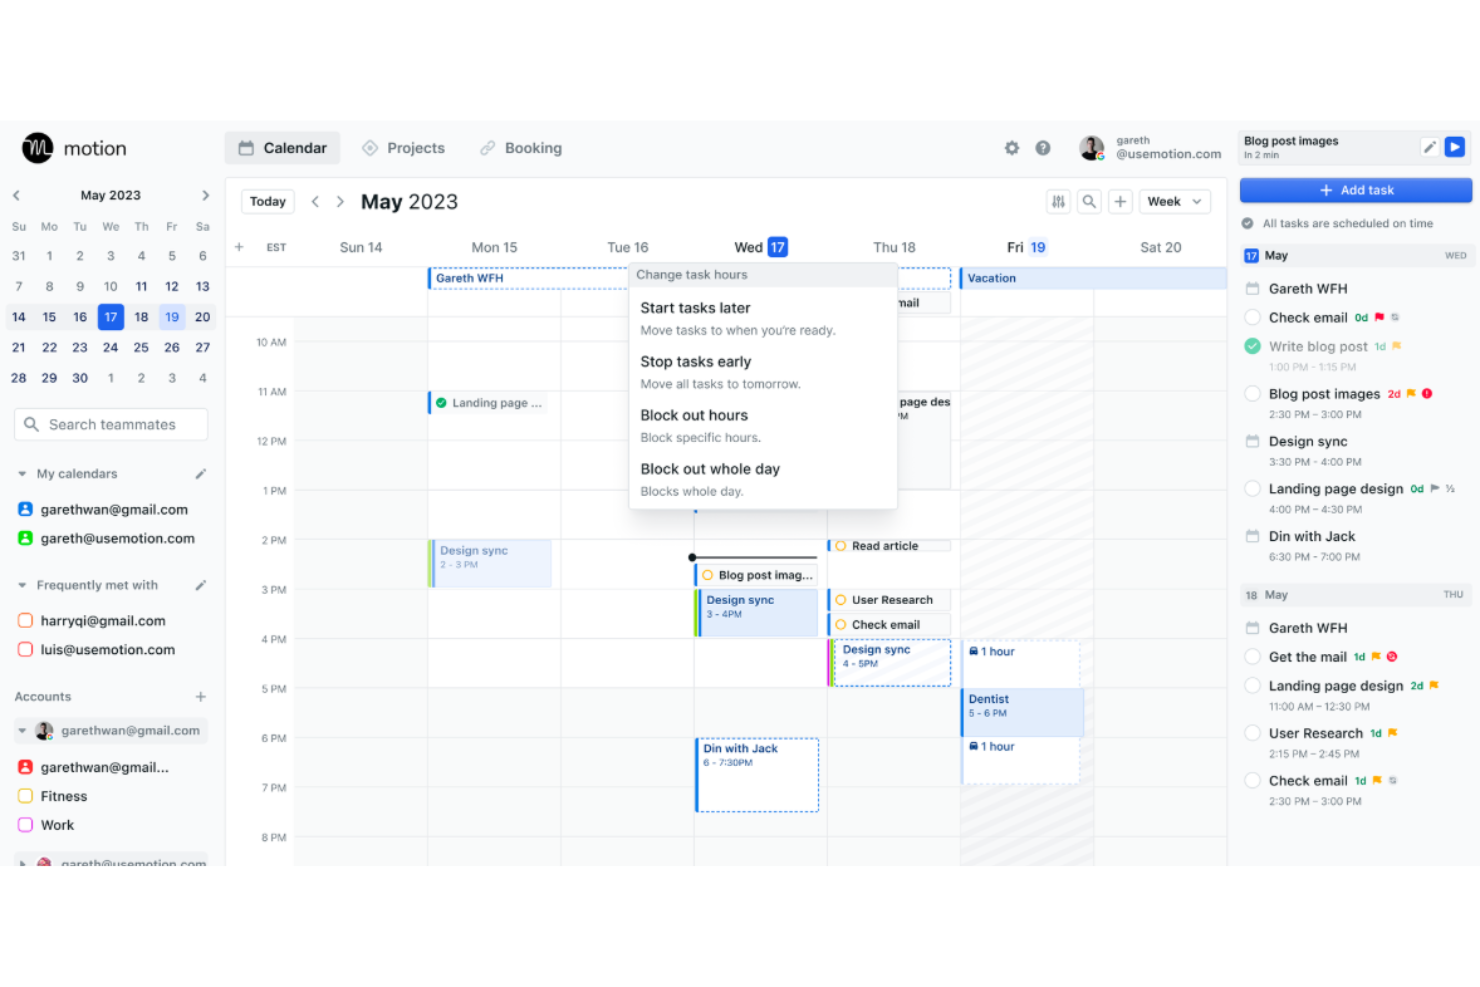Click the Motion logo in the top left
Screen dimensions: 1480x987
click(x=36, y=148)
